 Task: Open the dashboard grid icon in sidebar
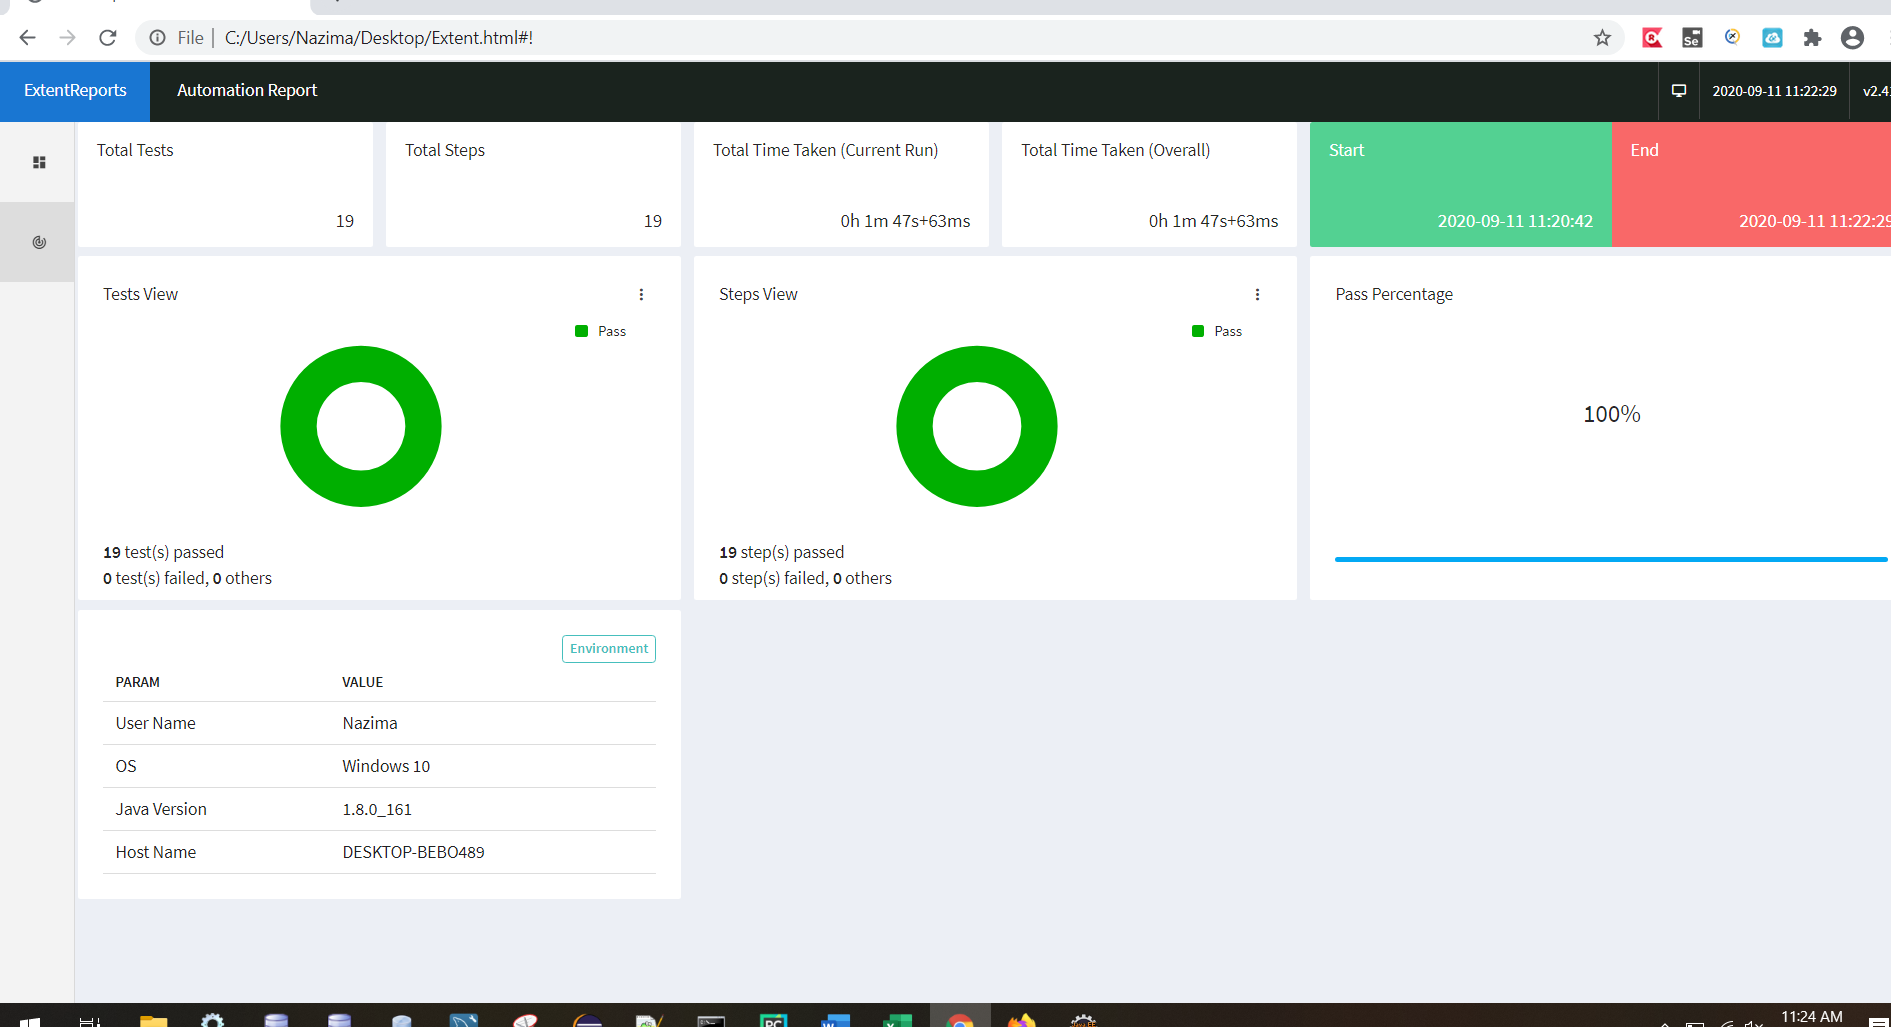coord(38,161)
